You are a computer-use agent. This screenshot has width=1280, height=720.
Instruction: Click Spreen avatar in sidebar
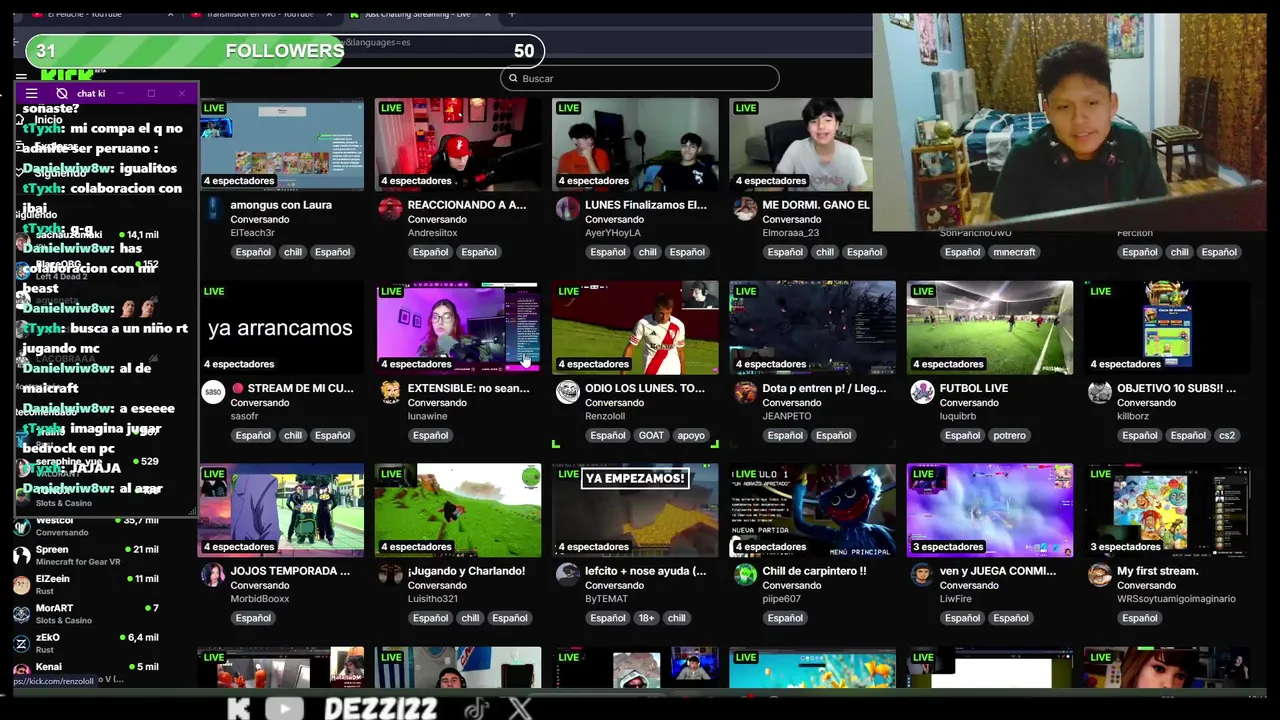tap(21, 555)
